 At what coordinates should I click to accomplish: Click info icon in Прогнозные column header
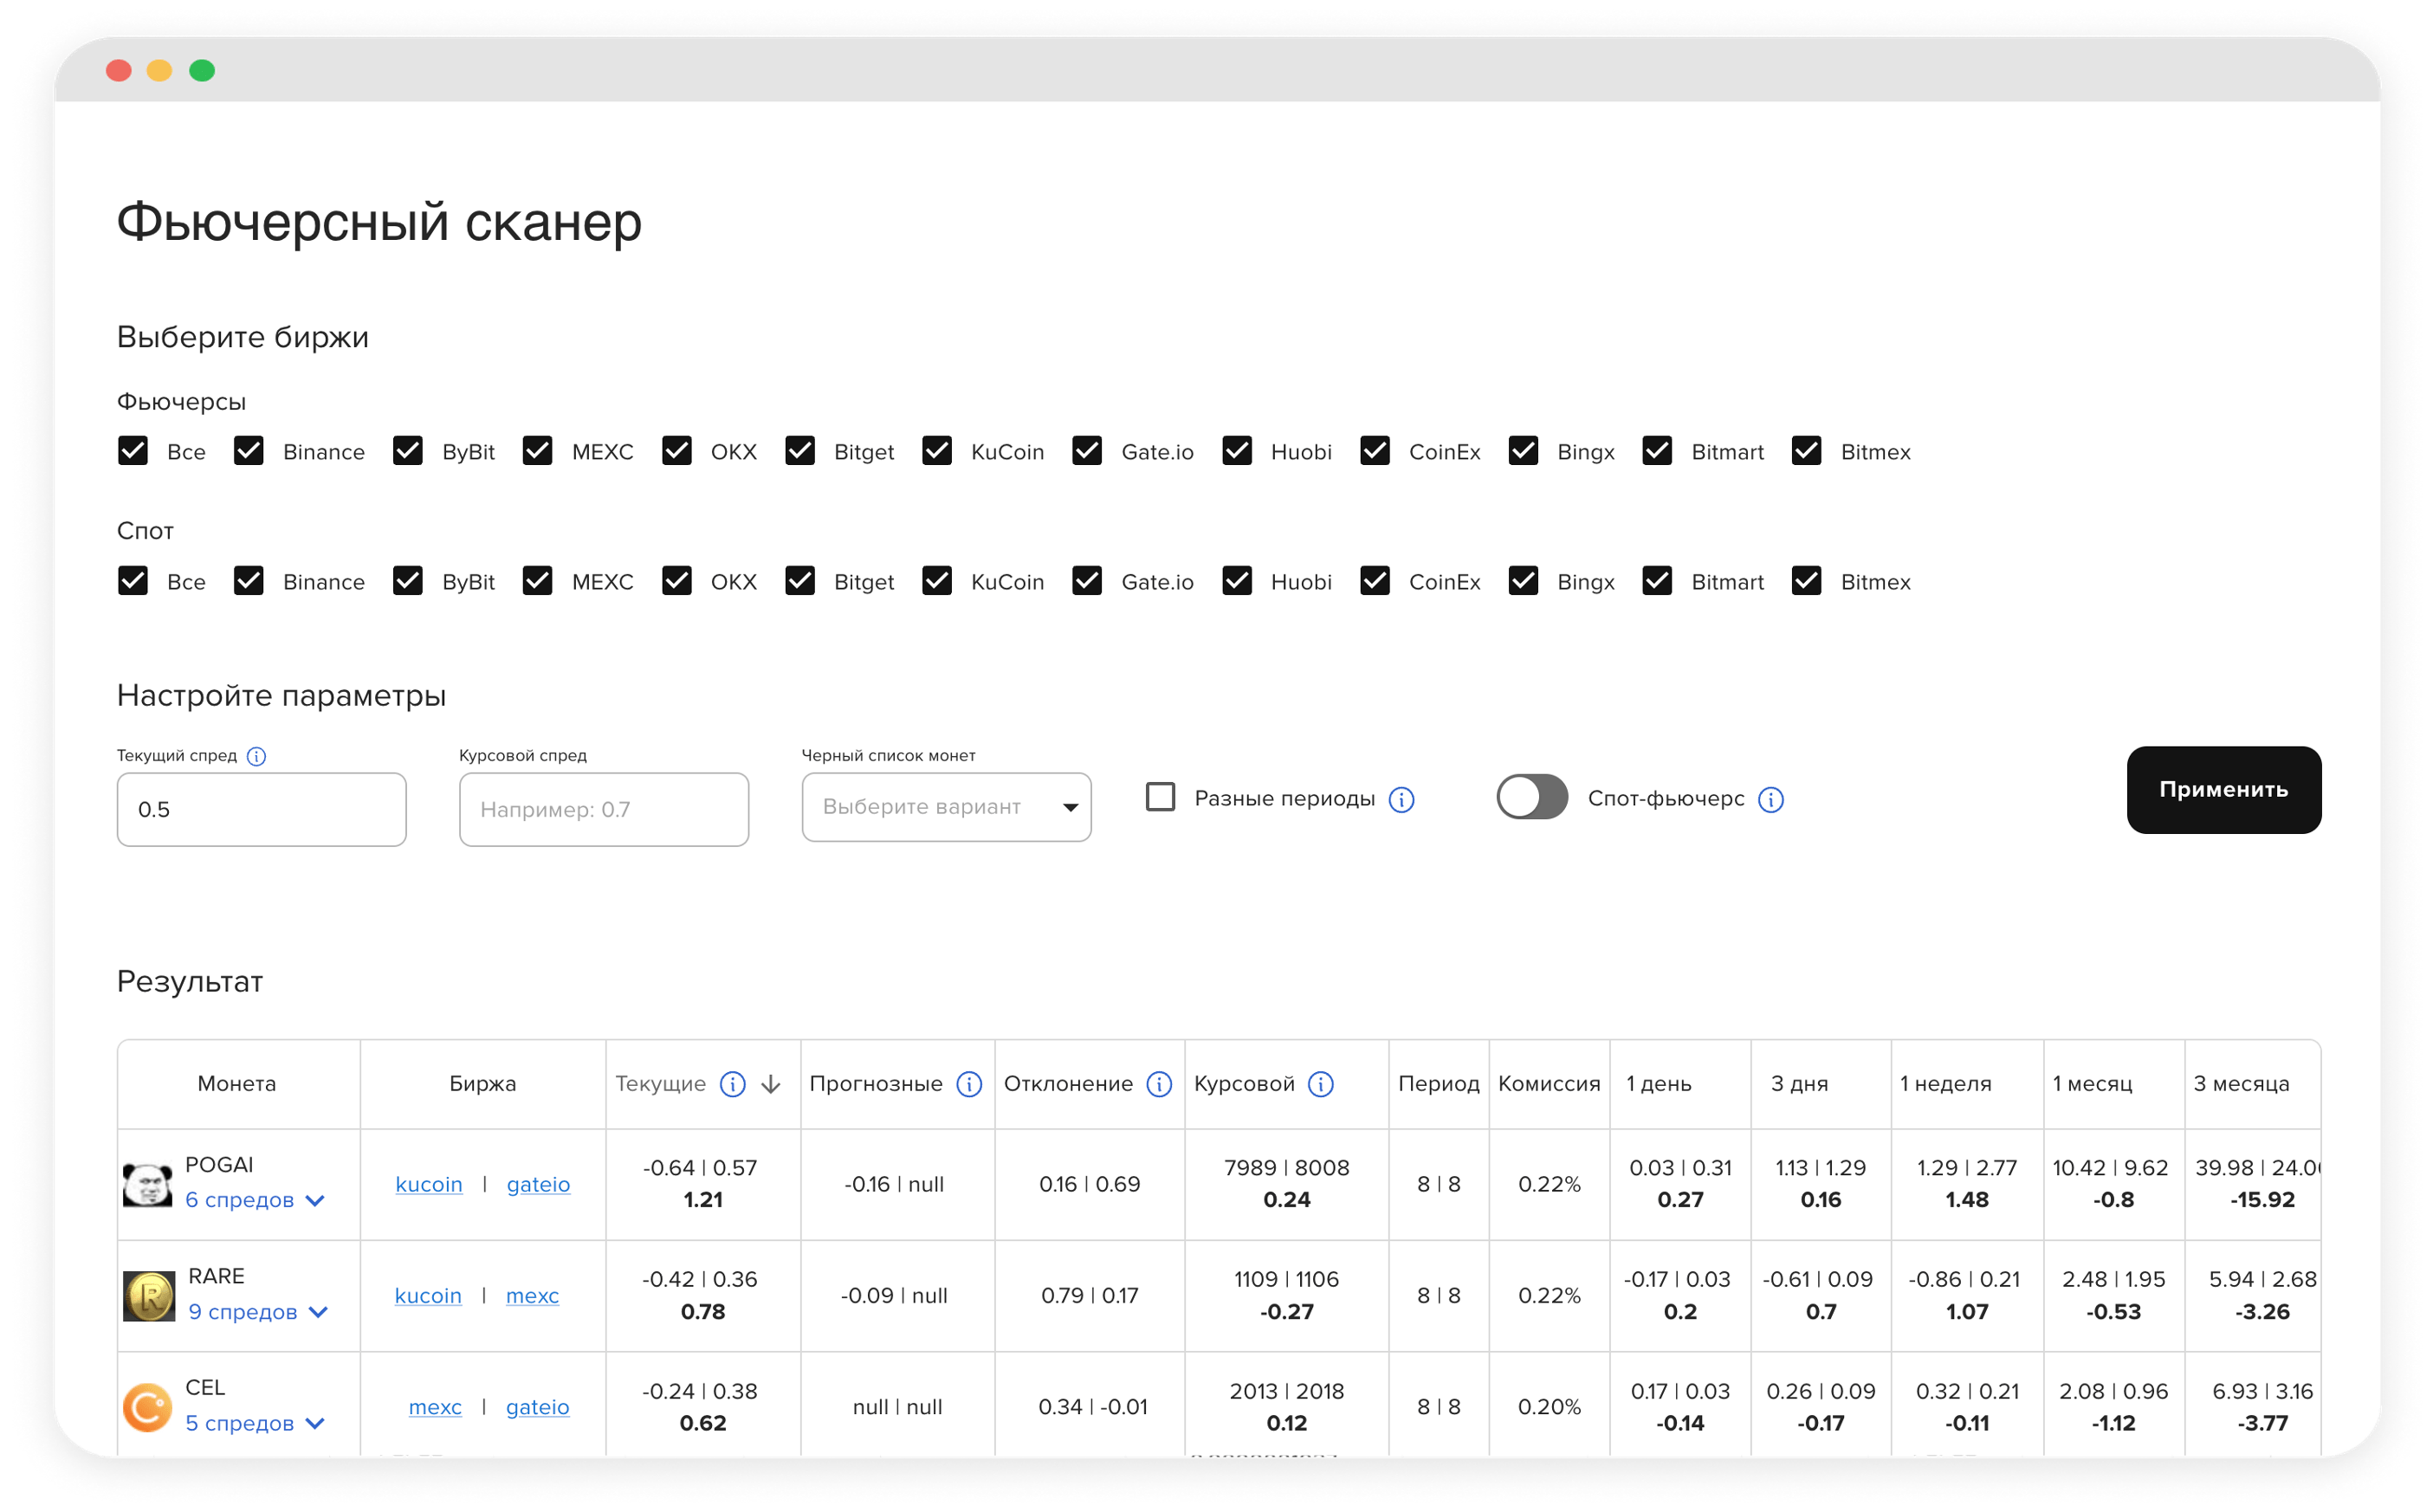click(x=968, y=1084)
